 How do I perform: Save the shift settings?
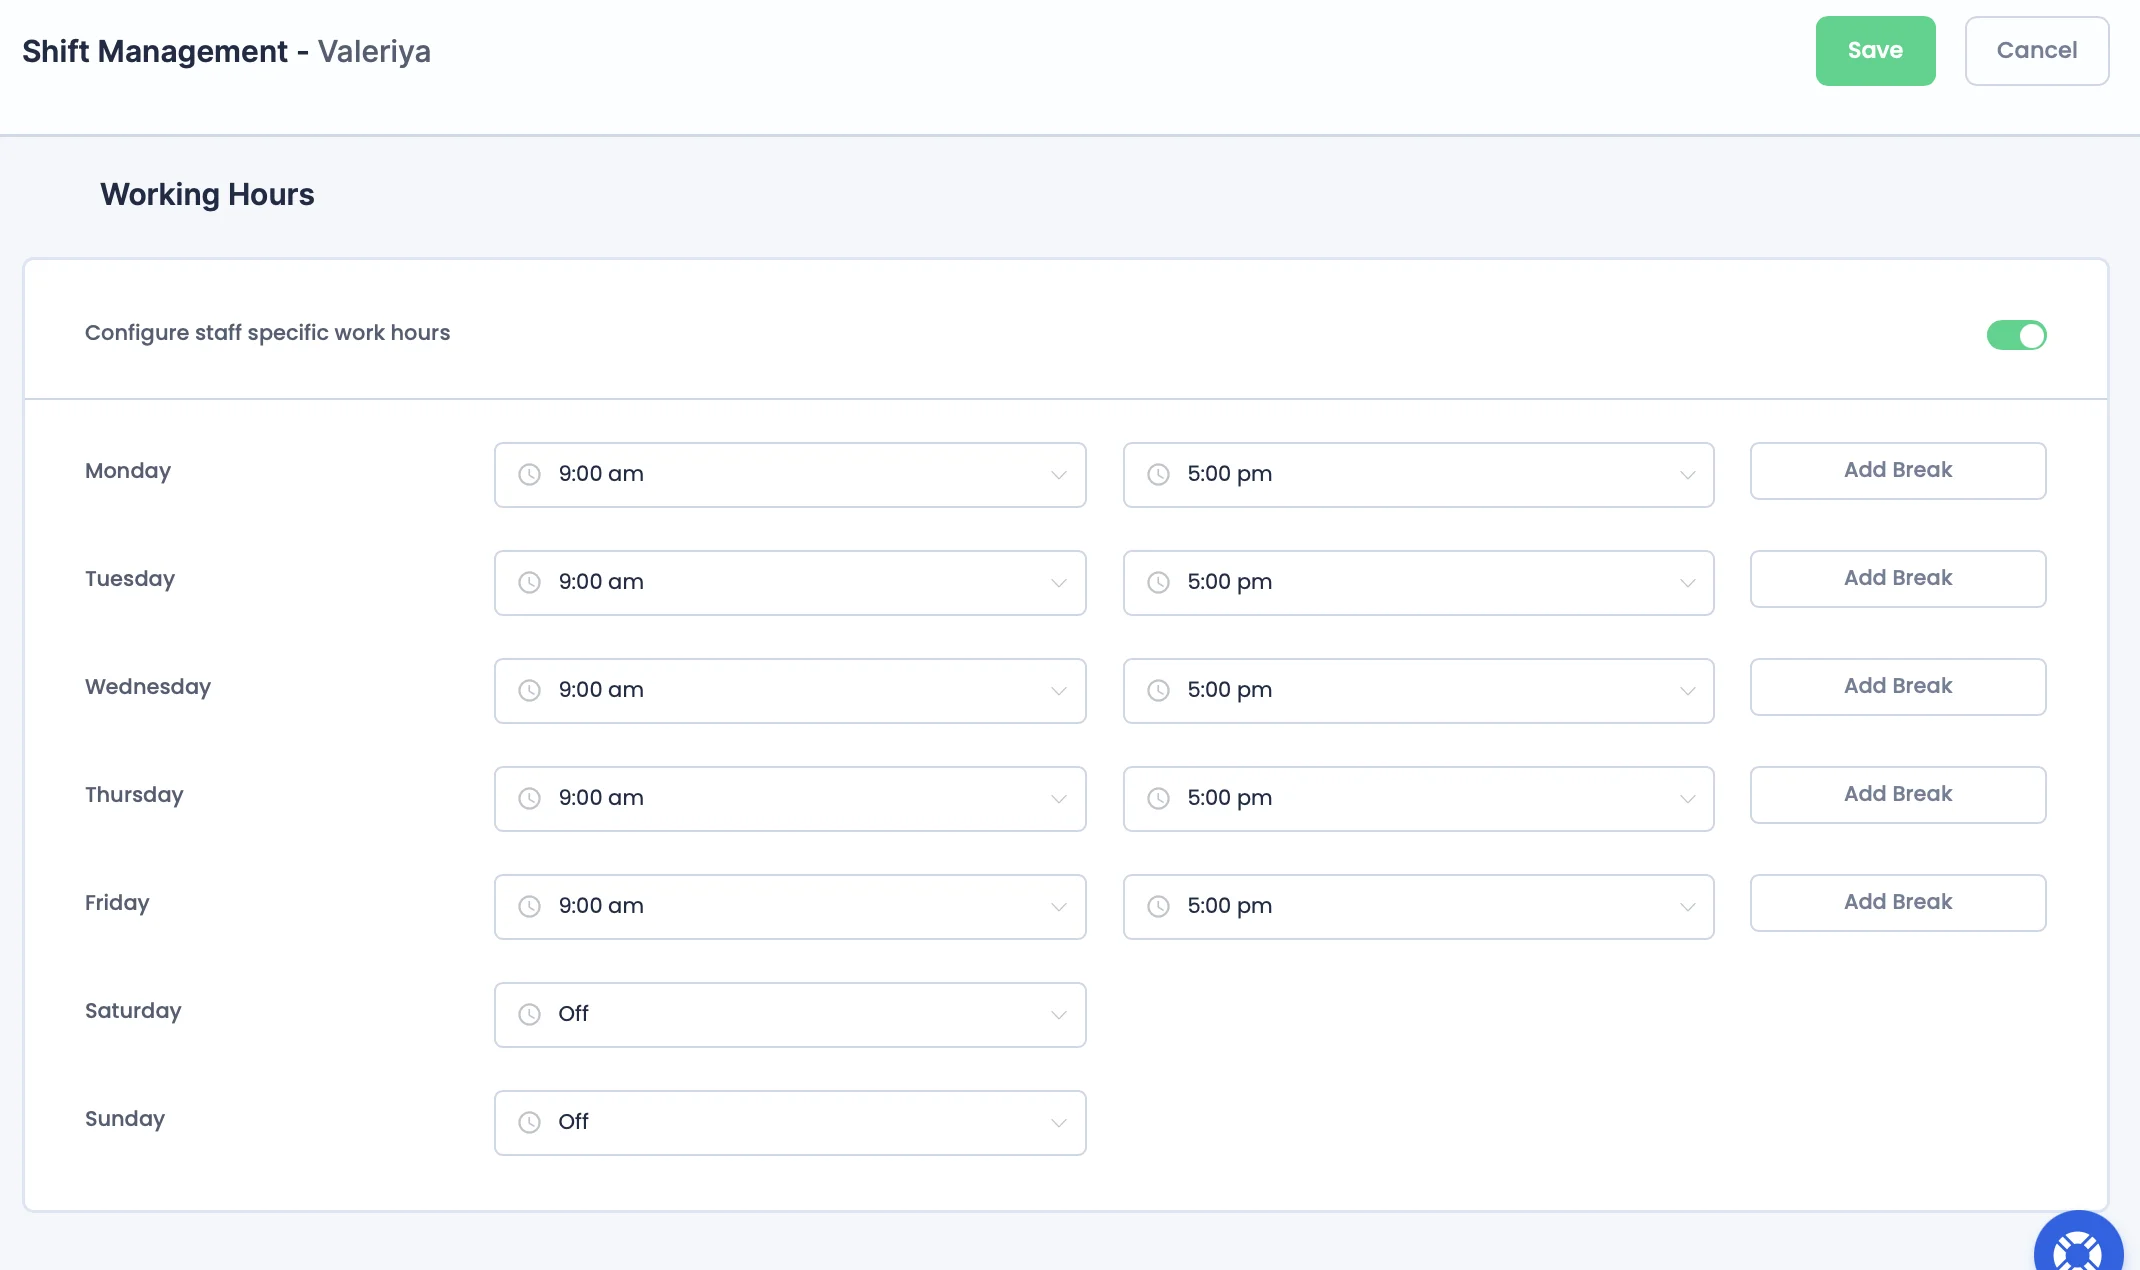tap(1875, 51)
